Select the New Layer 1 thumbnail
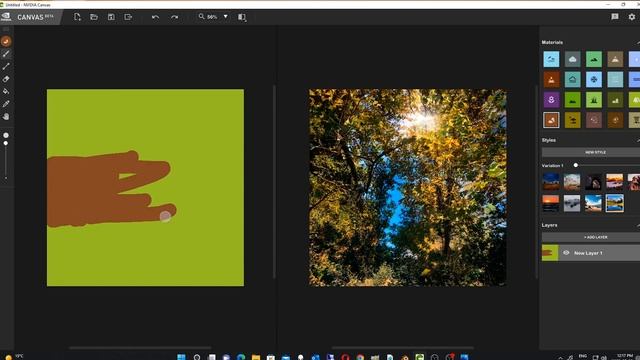Viewport: 640px width, 360px height. 550,253
